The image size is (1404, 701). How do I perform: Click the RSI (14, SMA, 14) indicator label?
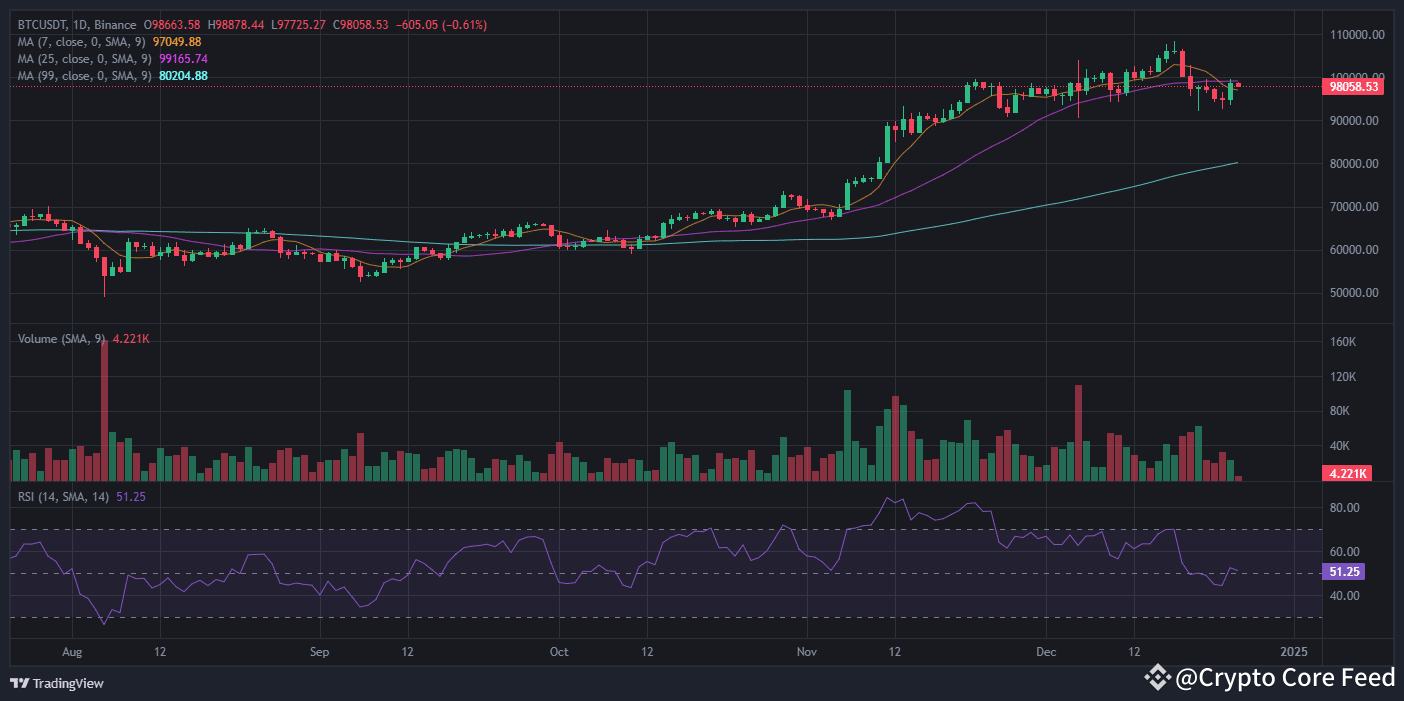click(x=64, y=495)
